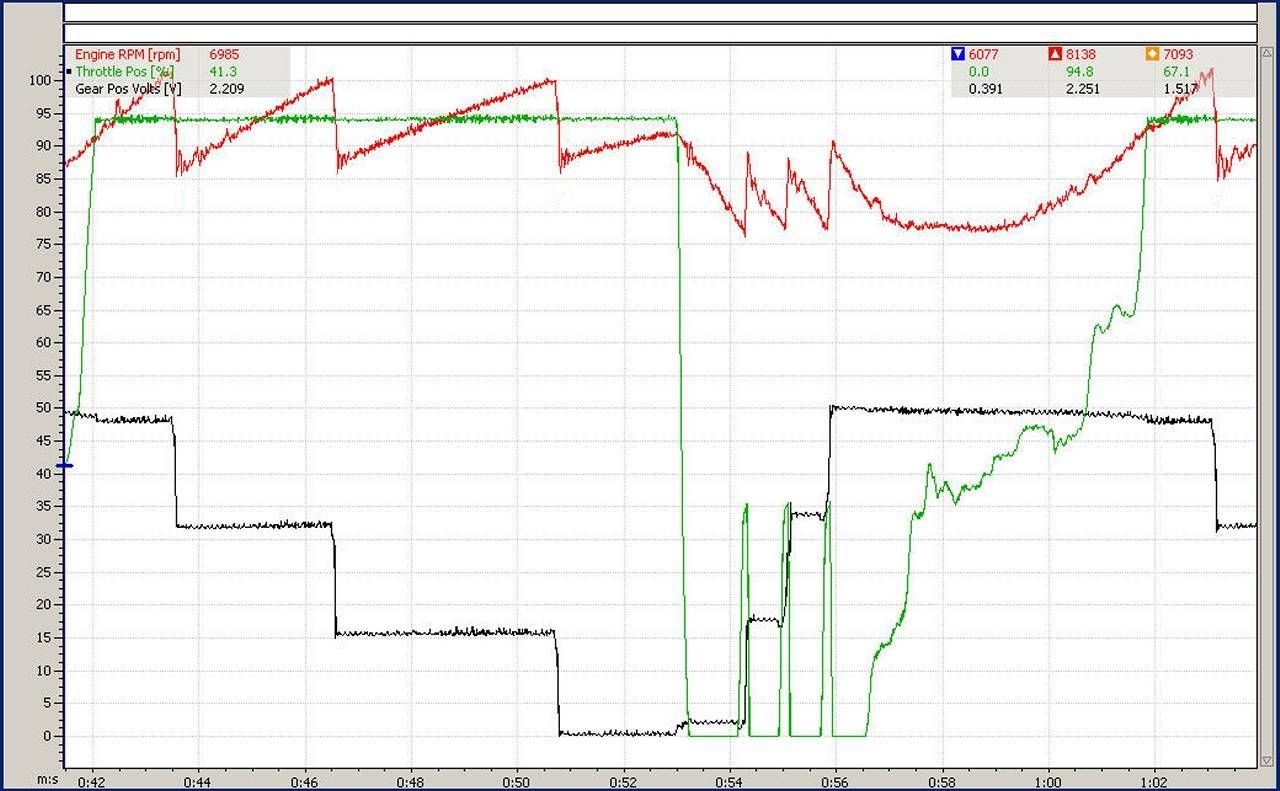The image size is (1280, 791).
Task: Click the red maximum up-arrow icon
Action: [1055, 55]
